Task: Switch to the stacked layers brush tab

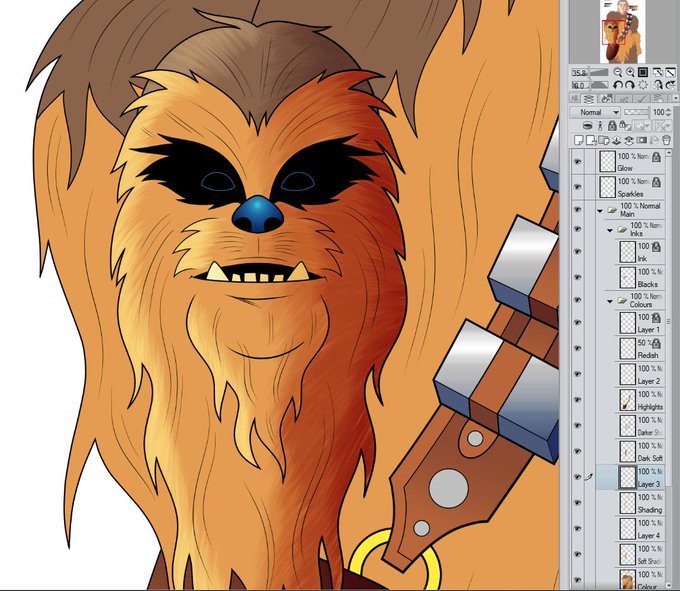Action: pyautogui.click(x=658, y=99)
